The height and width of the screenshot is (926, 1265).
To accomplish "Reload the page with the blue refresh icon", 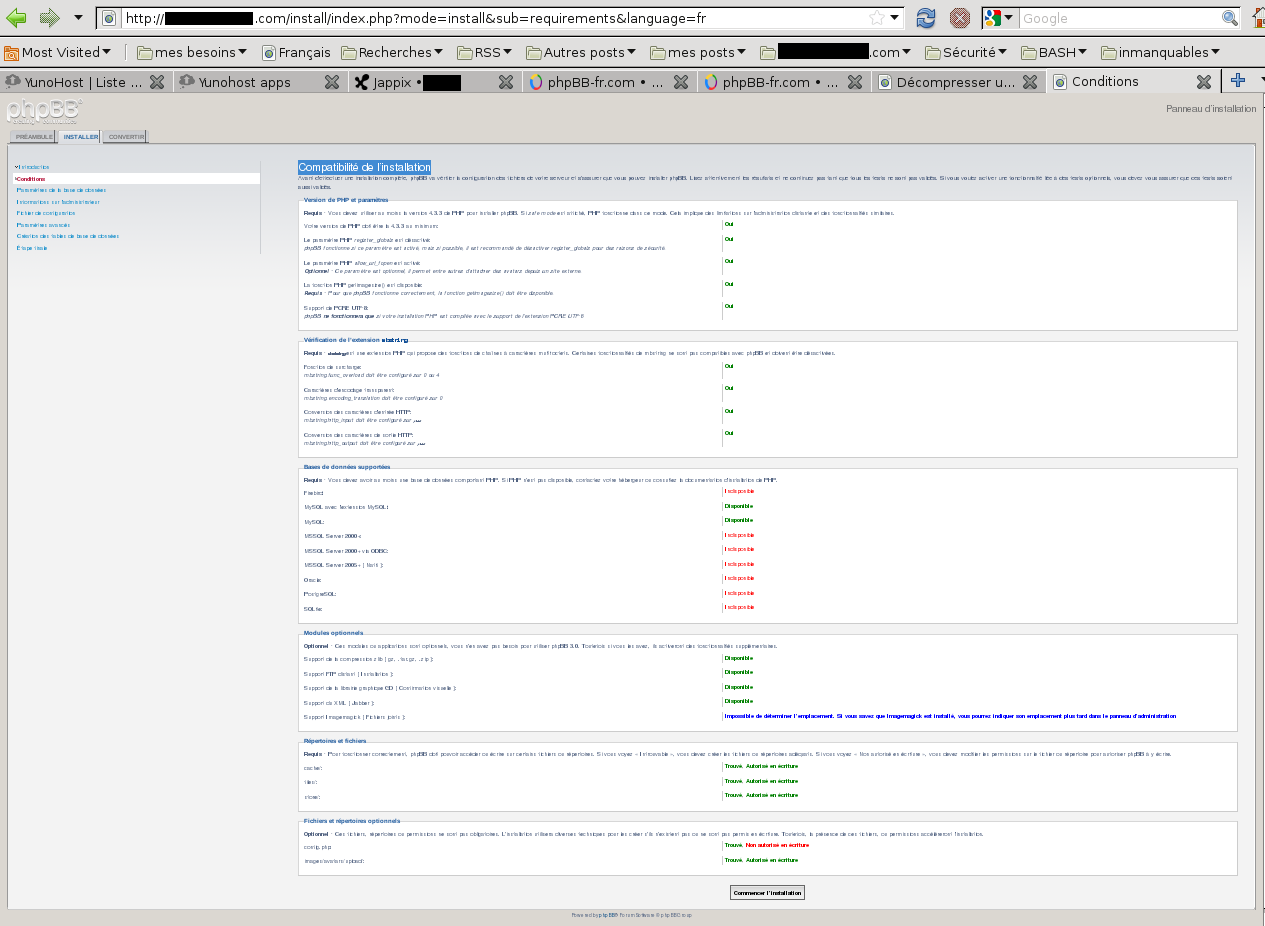I will click(x=926, y=18).
